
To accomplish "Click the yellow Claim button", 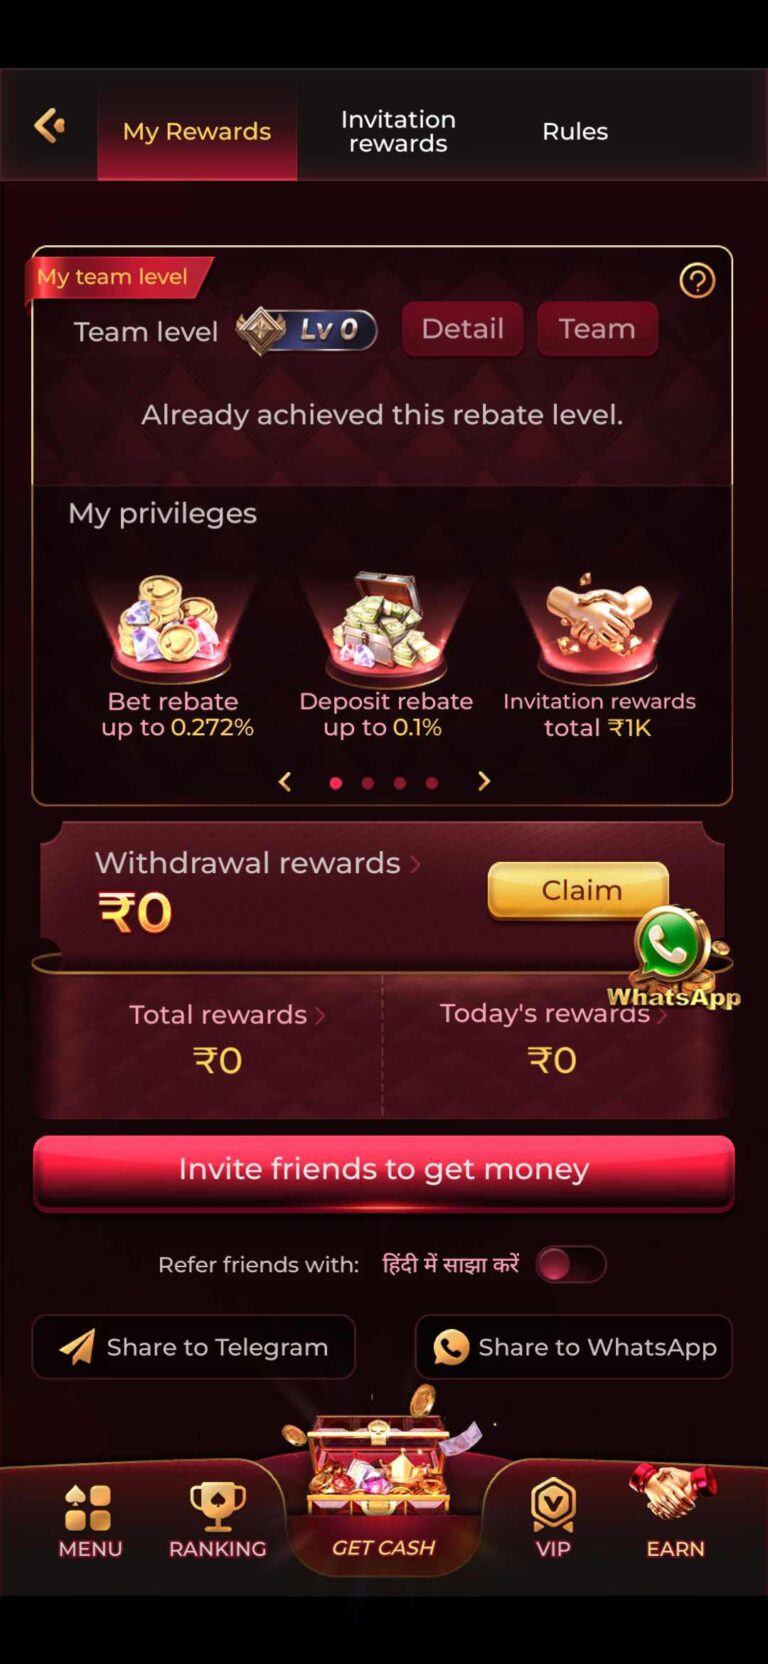I will pyautogui.click(x=578, y=890).
